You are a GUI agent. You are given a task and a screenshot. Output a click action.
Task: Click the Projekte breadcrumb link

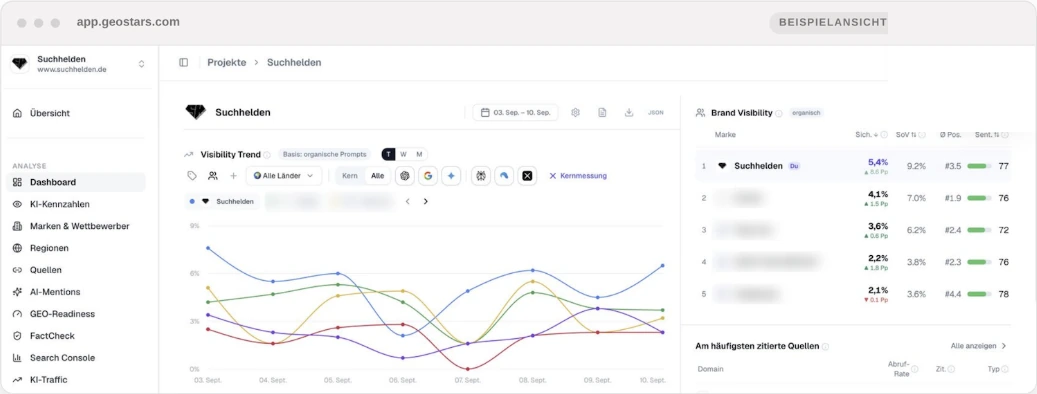pos(227,62)
